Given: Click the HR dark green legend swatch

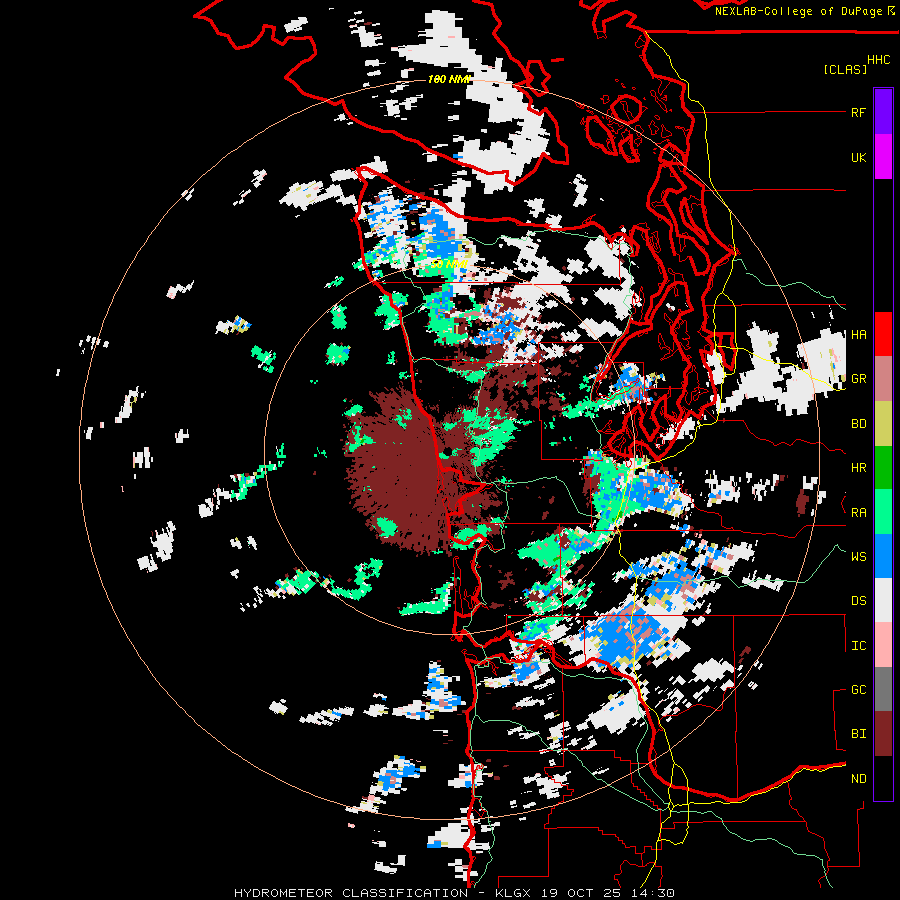Looking at the screenshot, I should pos(883,468).
